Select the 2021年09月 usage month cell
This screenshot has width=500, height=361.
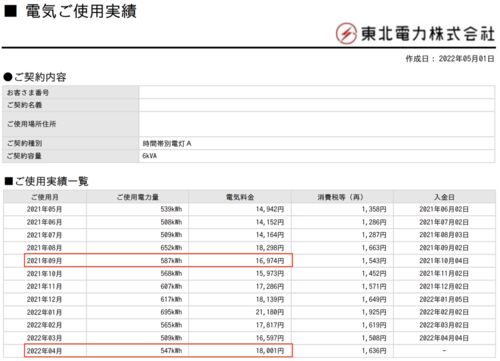[x=44, y=261]
